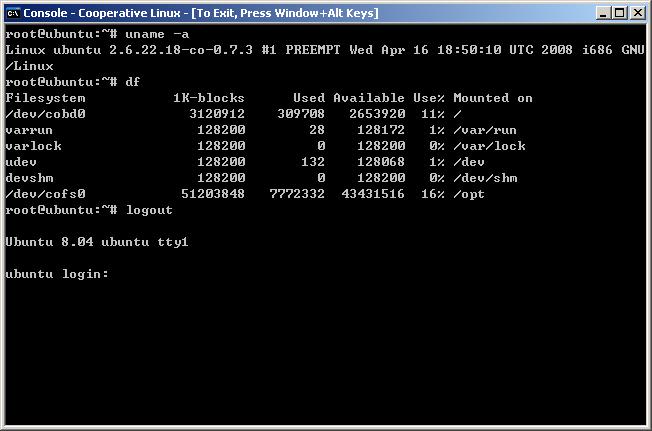
Task: Click the 'Filesystem' column header
Action: tap(45, 99)
